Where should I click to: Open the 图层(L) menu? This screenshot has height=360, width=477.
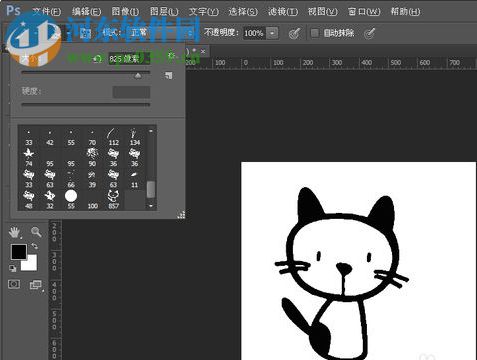[164, 12]
